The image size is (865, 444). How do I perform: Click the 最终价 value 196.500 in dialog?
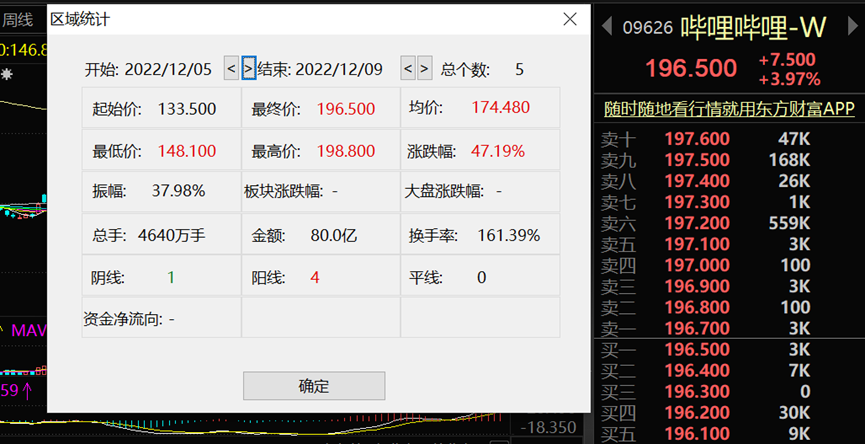click(346, 109)
